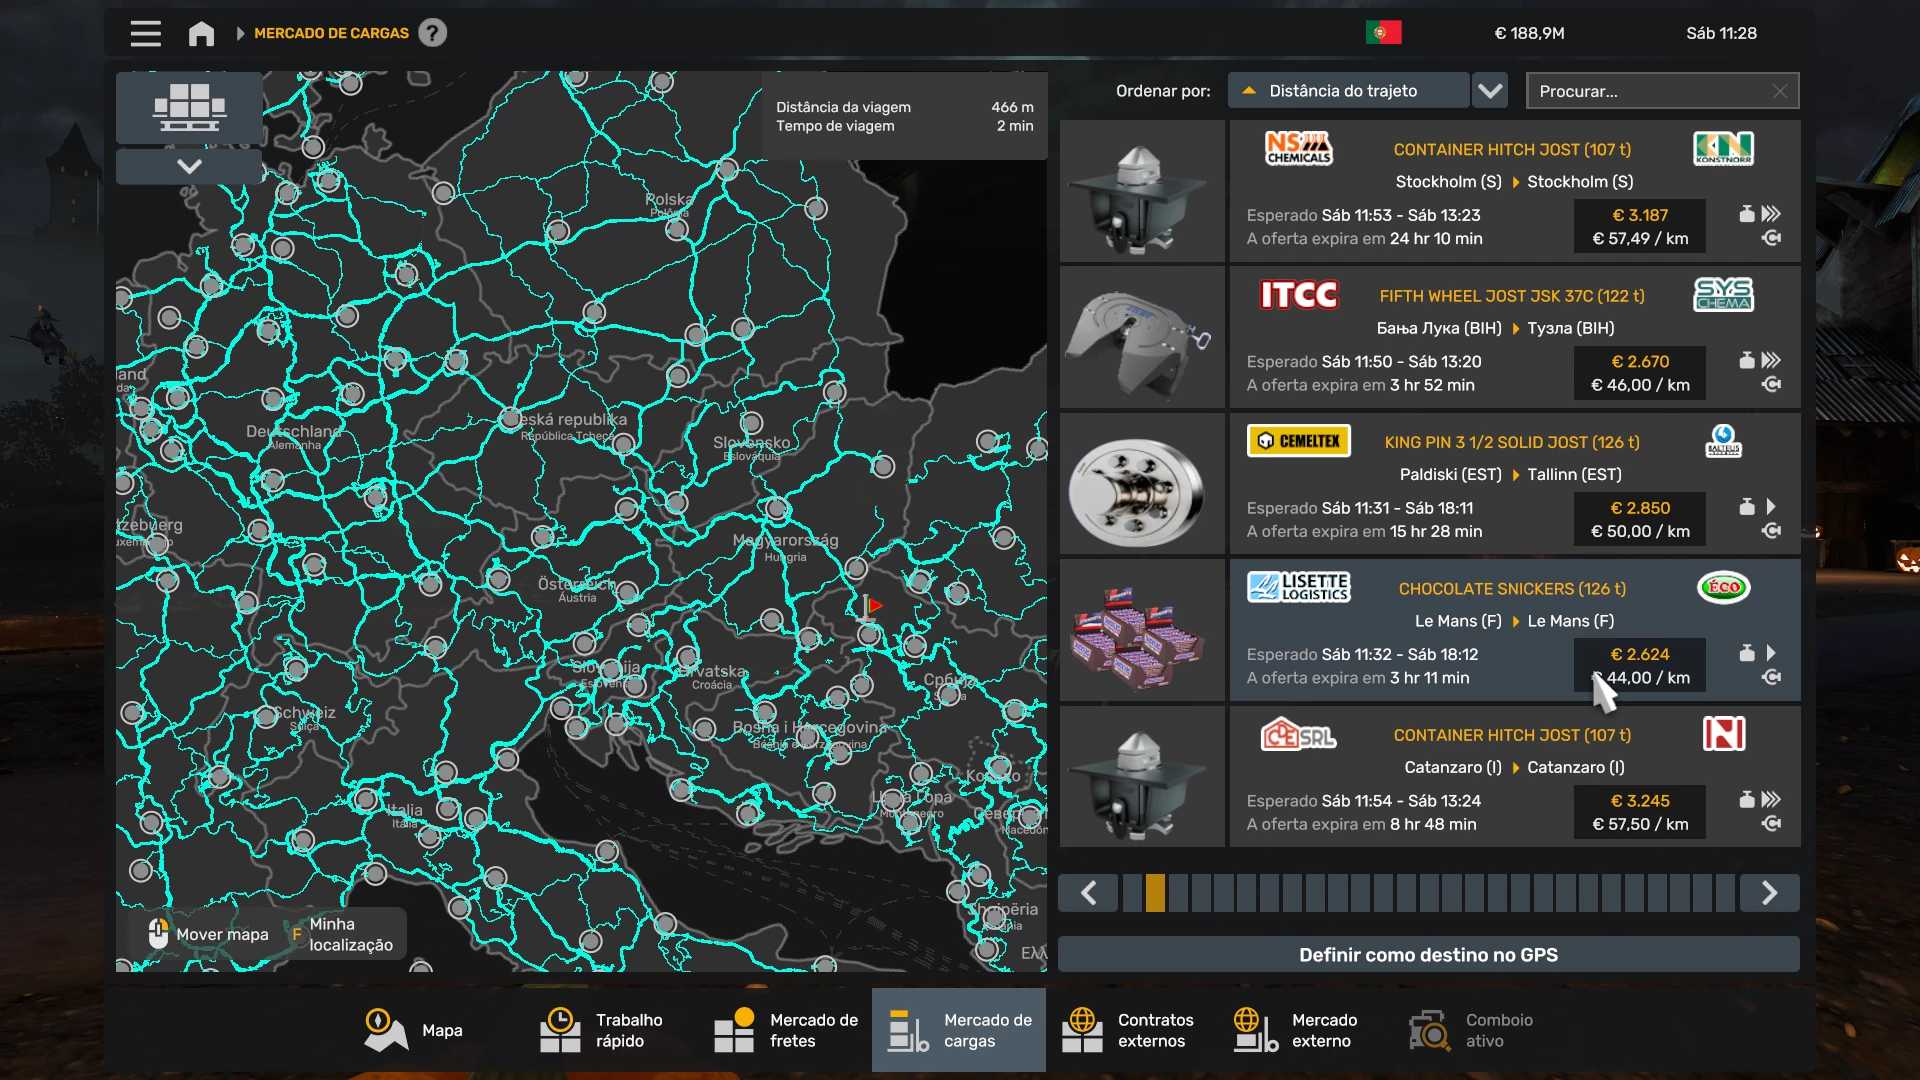The width and height of the screenshot is (1920, 1080).
Task: Click the Portugal flag language icon
Action: 1383,33
